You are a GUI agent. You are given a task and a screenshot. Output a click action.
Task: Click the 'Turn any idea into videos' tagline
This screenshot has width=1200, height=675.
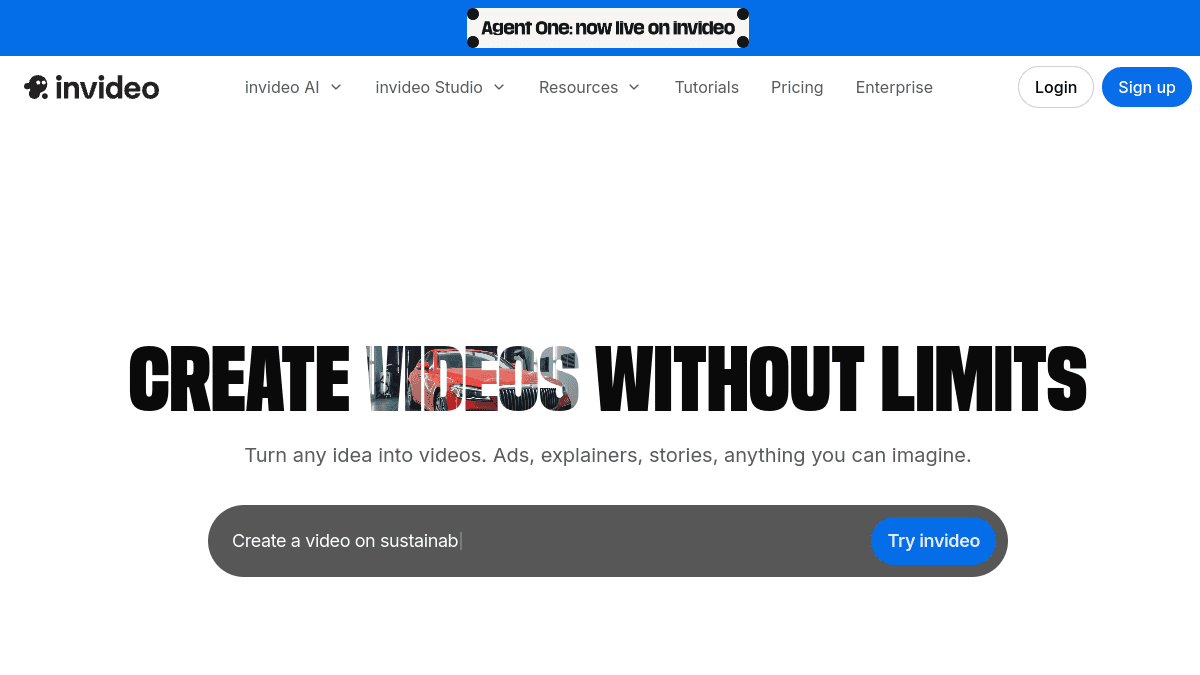(x=608, y=455)
